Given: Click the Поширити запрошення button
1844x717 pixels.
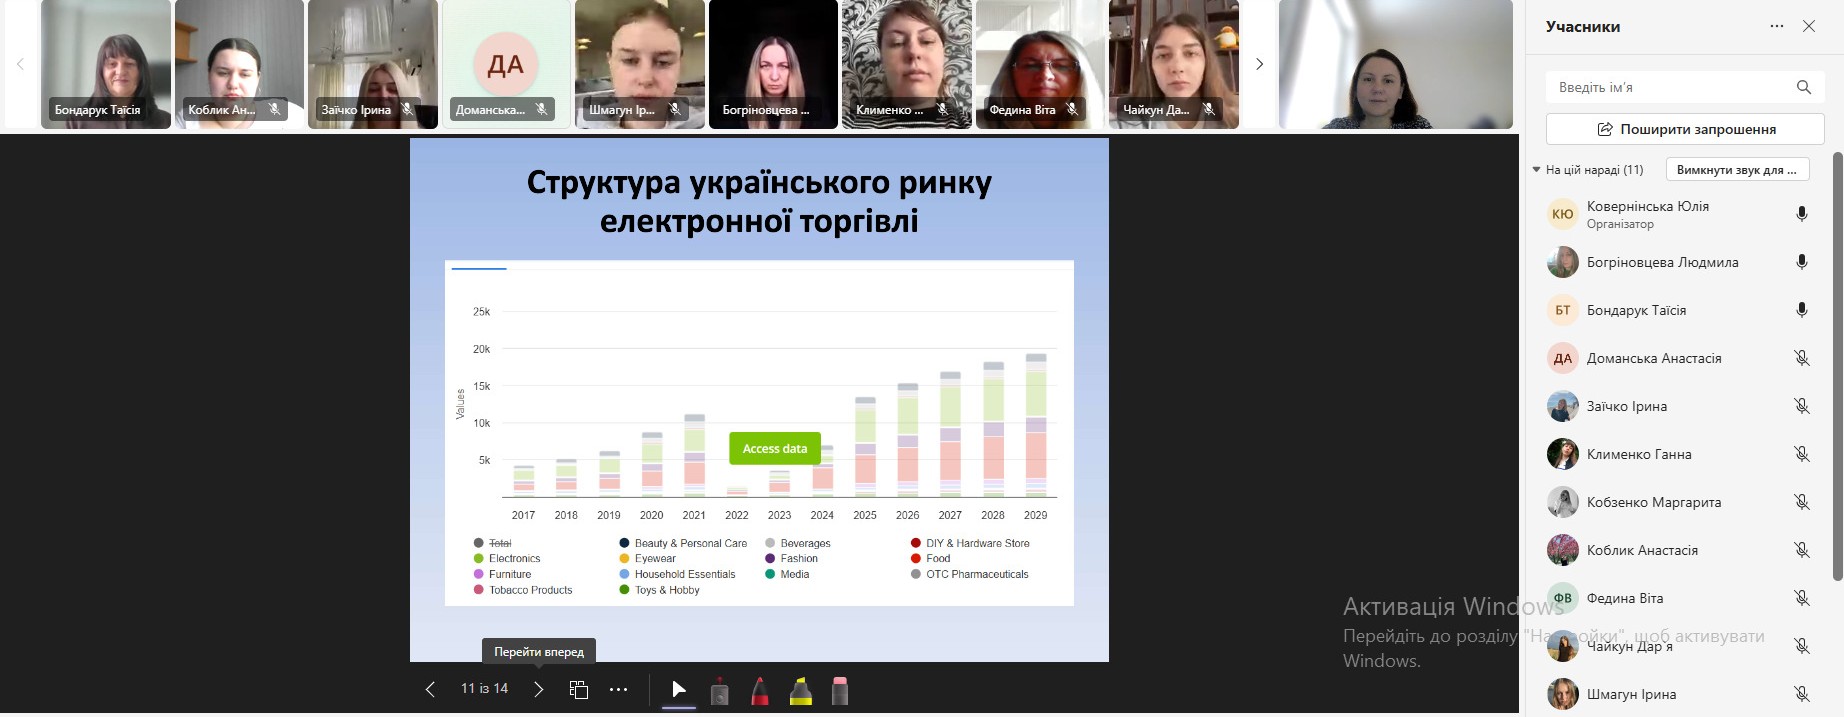Looking at the screenshot, I should pyautogui.click(x=1685, y=129).
